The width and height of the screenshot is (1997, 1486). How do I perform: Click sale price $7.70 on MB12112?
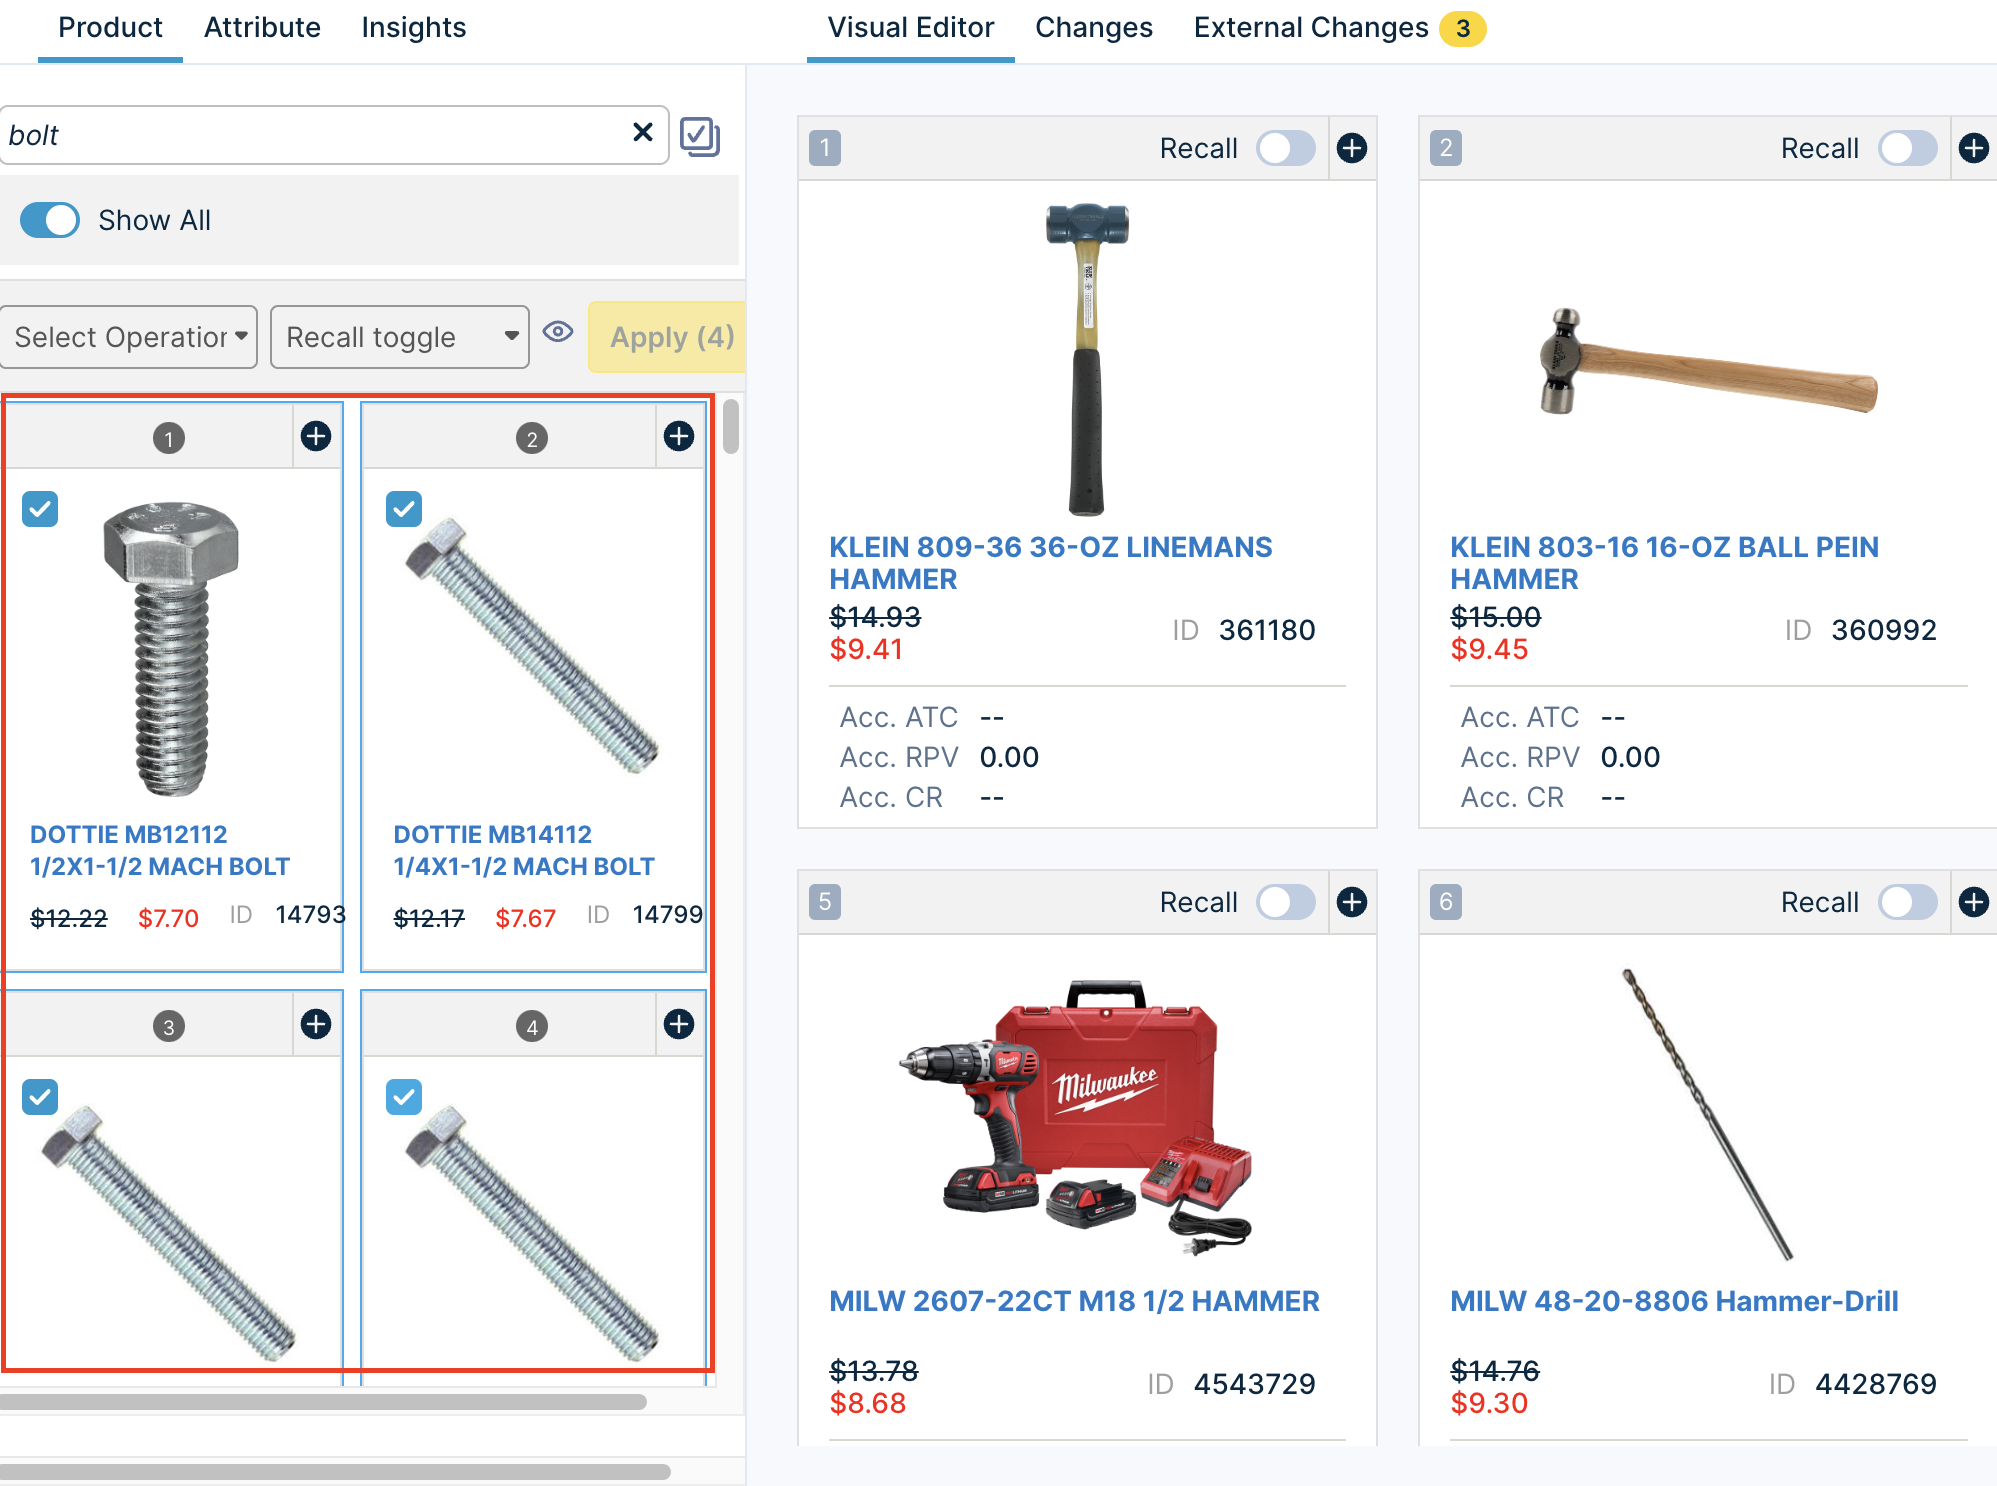[168, 918]
